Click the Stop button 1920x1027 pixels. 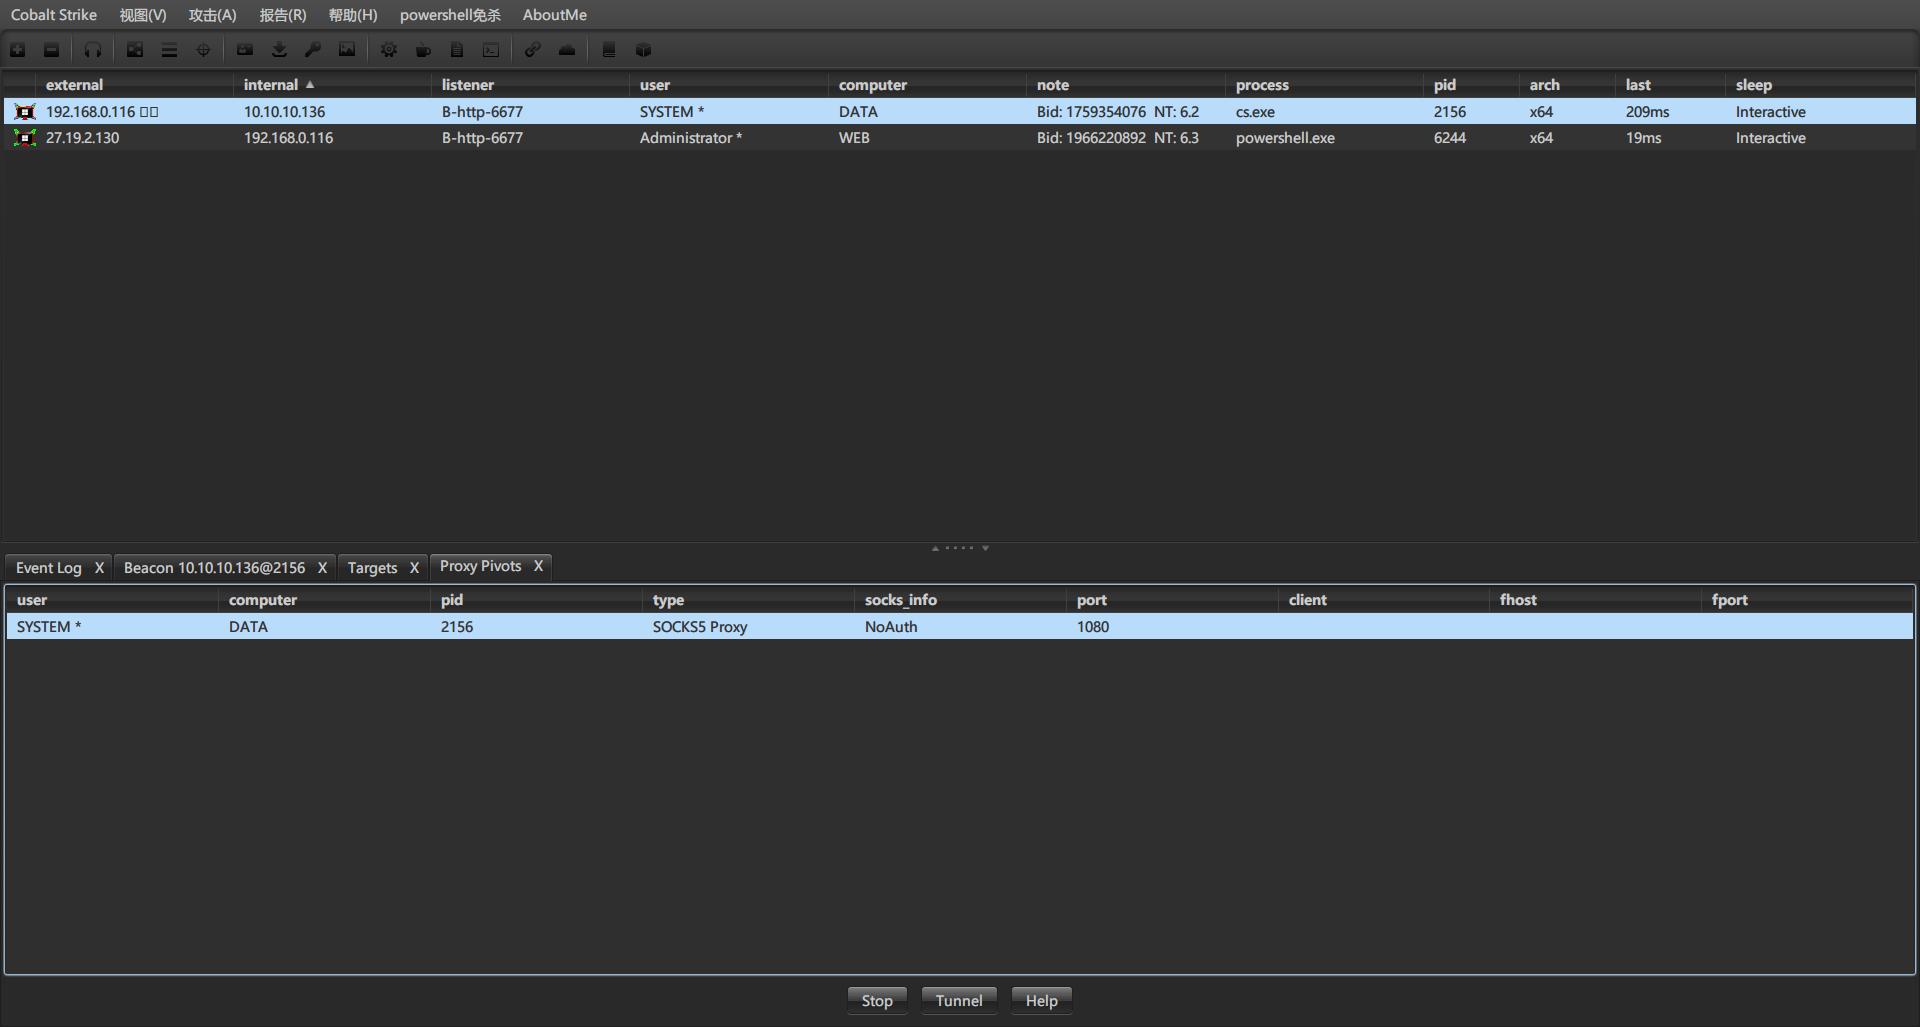877,1000
